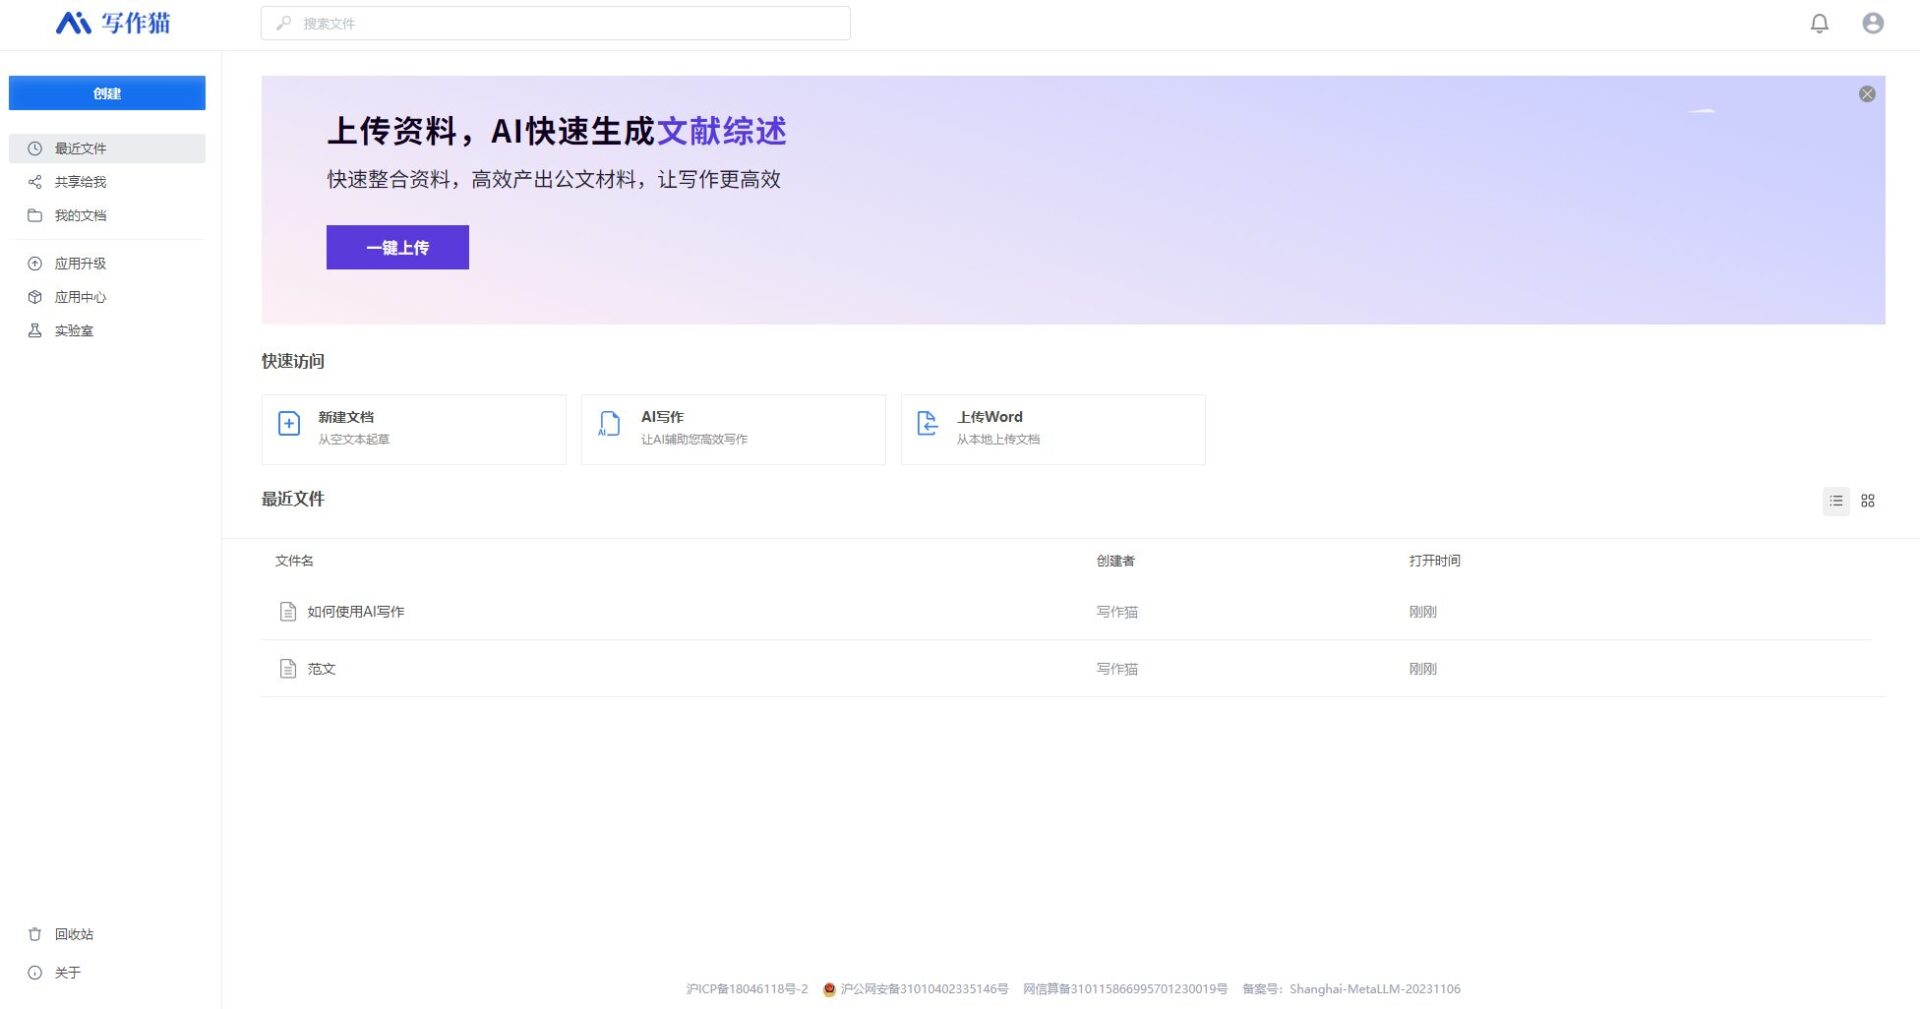
Task: Click the 上传Word upload icon
Action: point(929,424)
